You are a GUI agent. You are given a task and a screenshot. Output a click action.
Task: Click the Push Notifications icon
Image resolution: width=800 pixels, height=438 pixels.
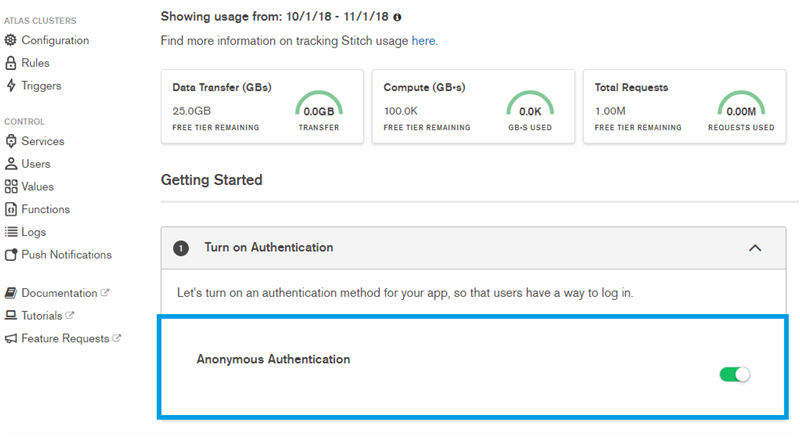coord(11,255)
